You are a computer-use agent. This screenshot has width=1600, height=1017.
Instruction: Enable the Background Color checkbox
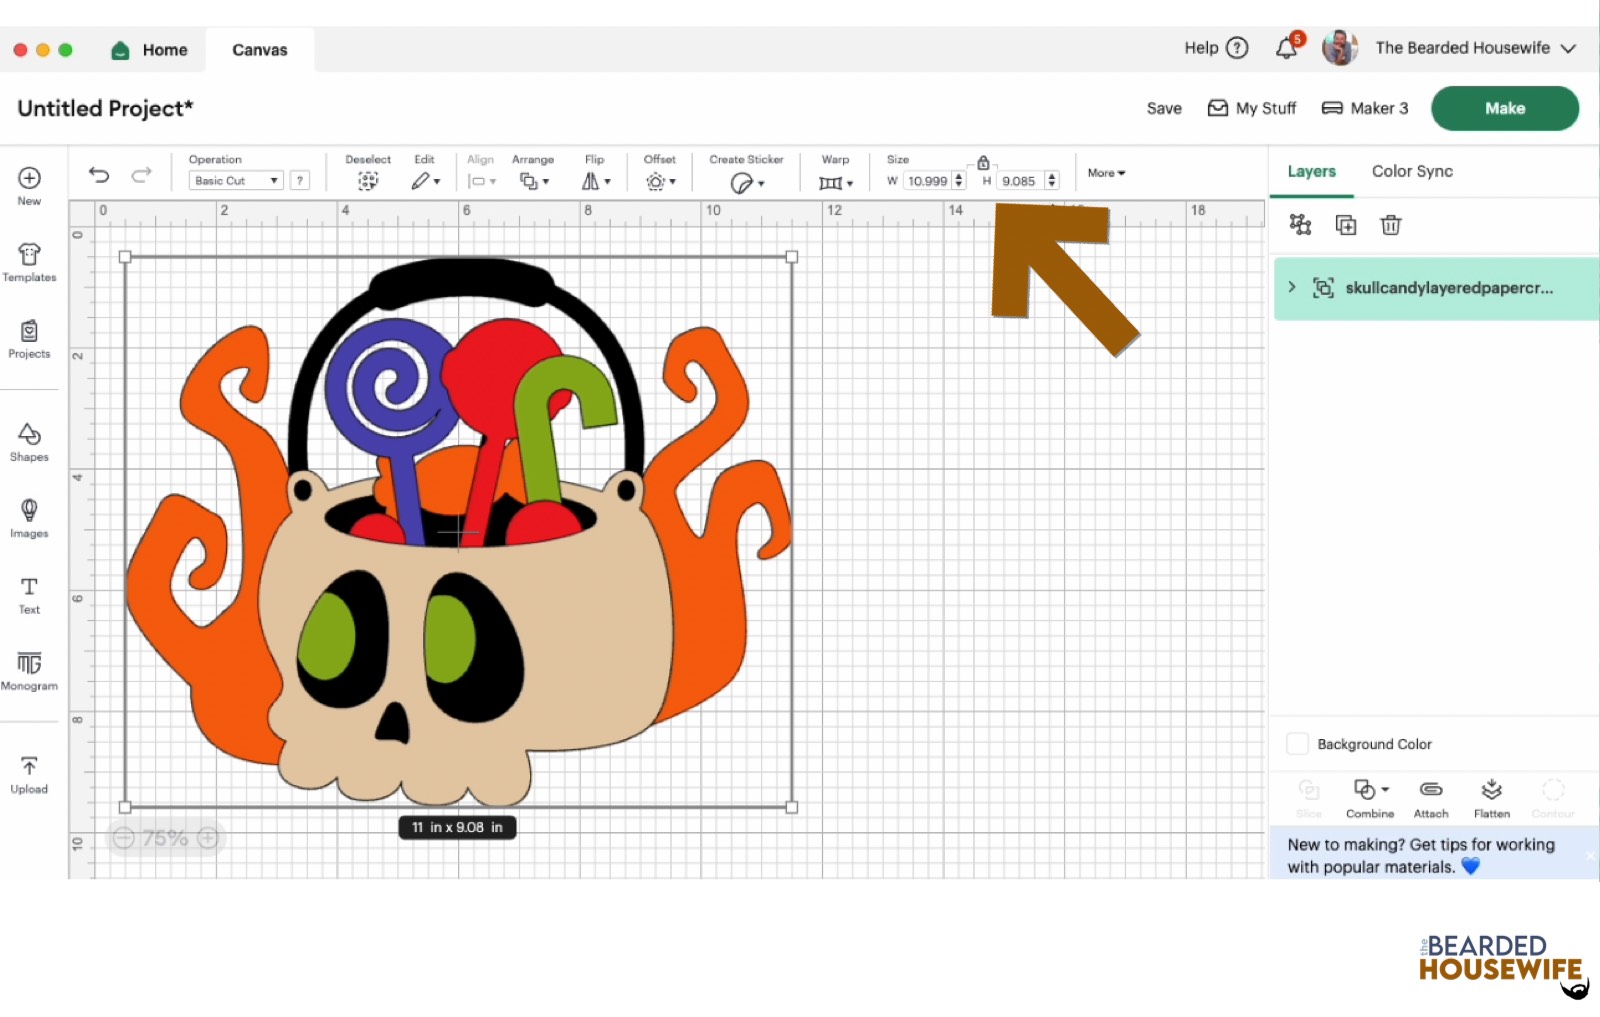[x=1297, y=743]
